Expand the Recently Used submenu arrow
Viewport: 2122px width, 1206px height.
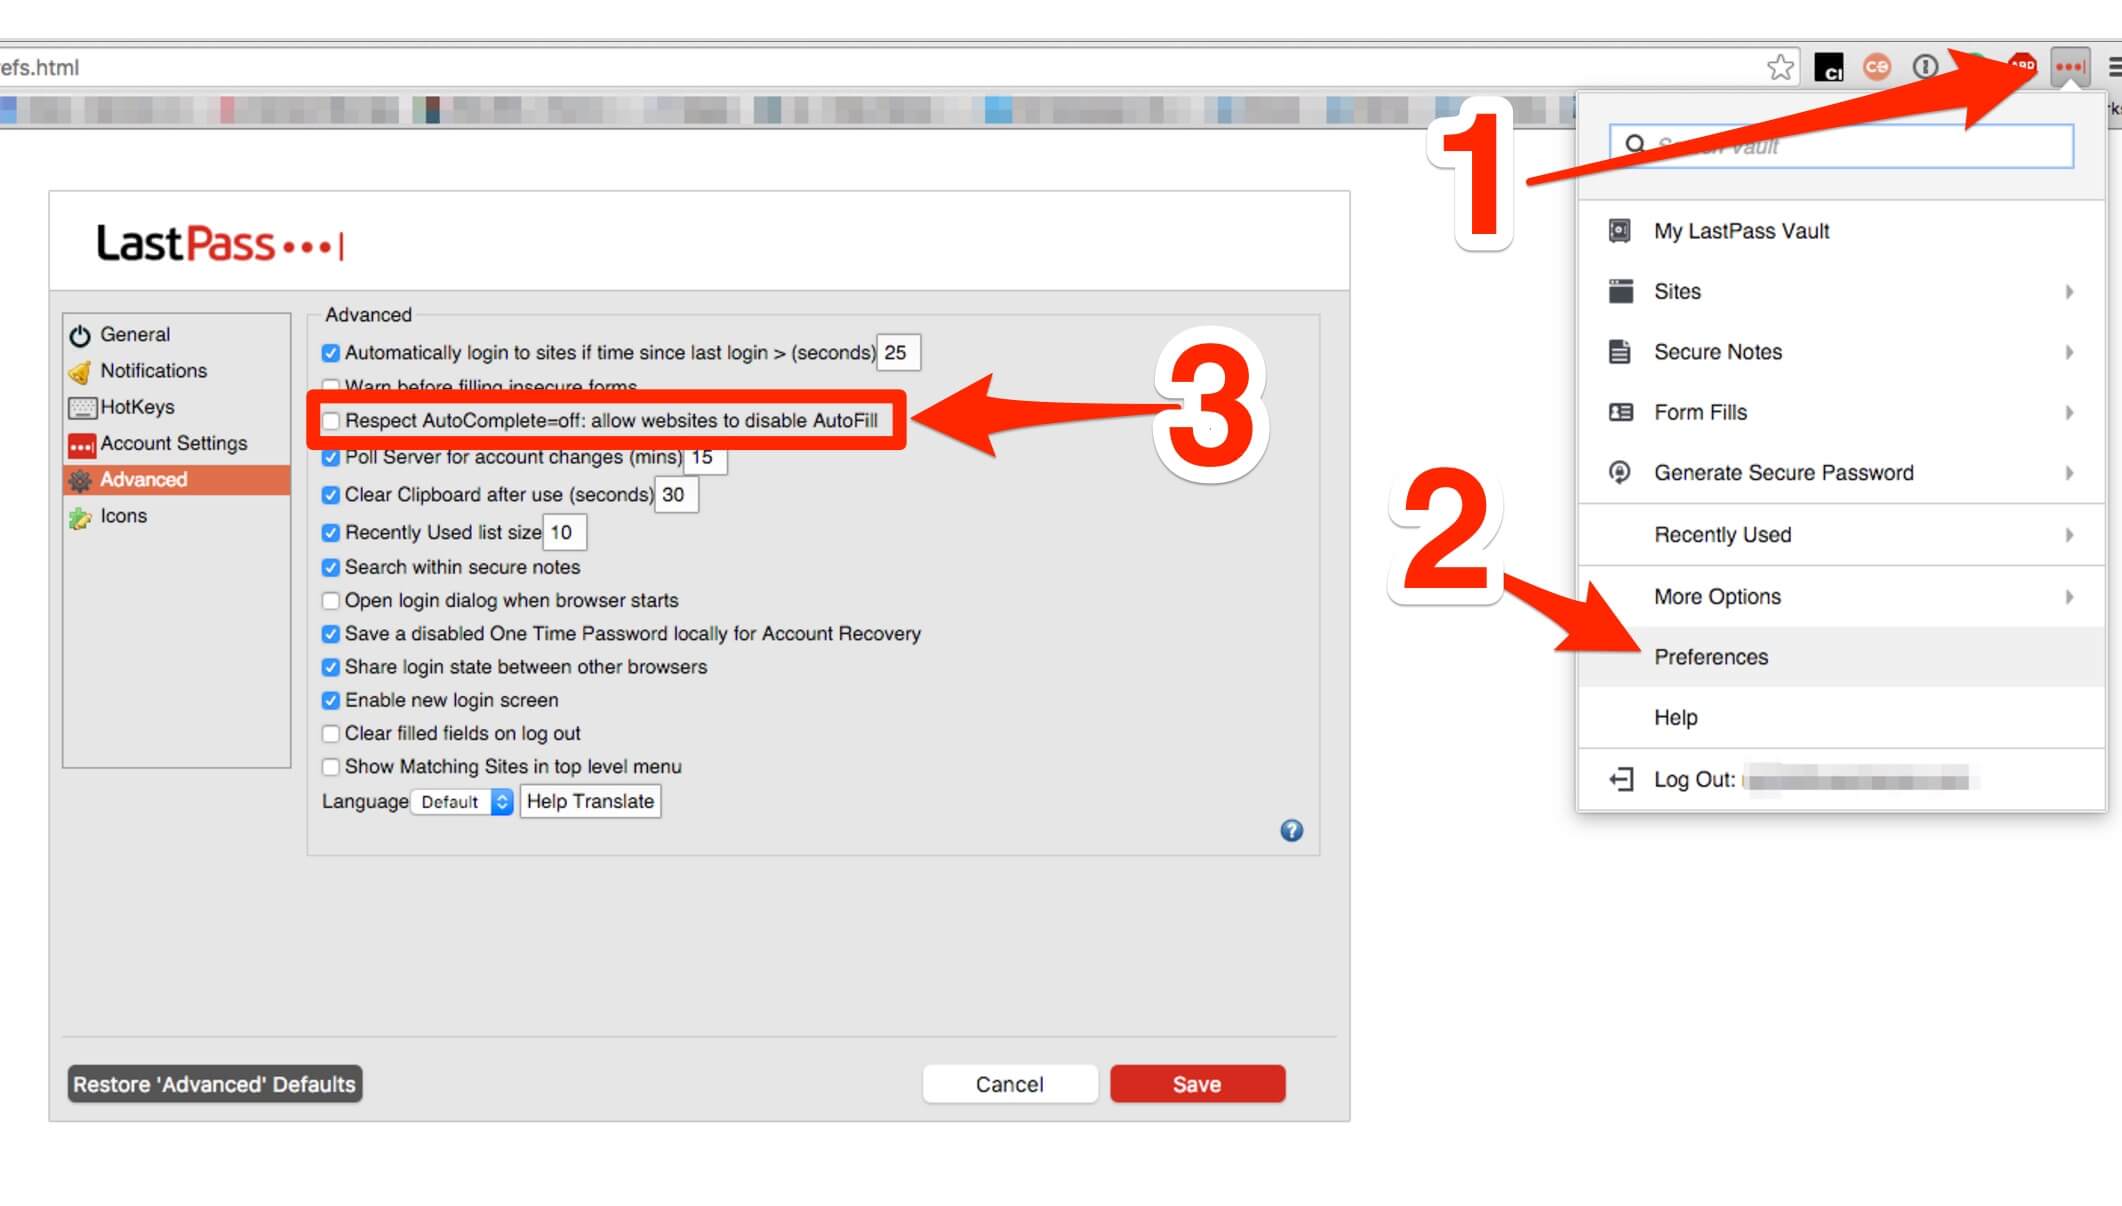click(2069, 535)
